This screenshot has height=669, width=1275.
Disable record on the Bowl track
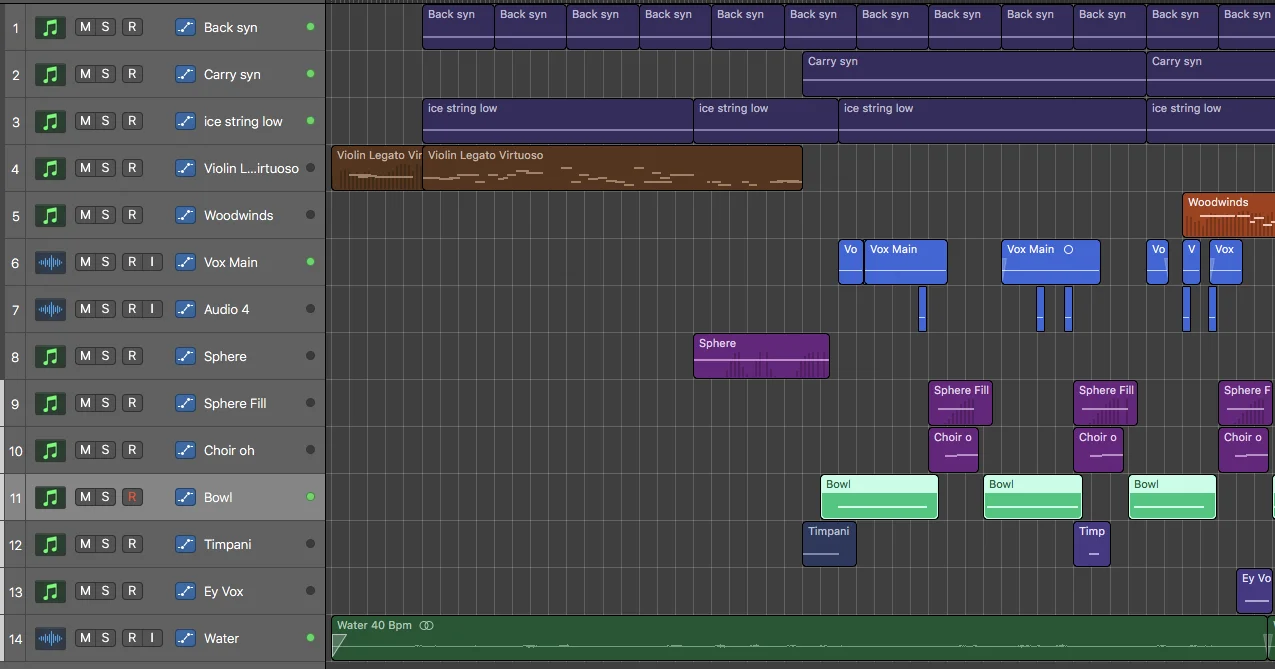click(x=131, y=497)
